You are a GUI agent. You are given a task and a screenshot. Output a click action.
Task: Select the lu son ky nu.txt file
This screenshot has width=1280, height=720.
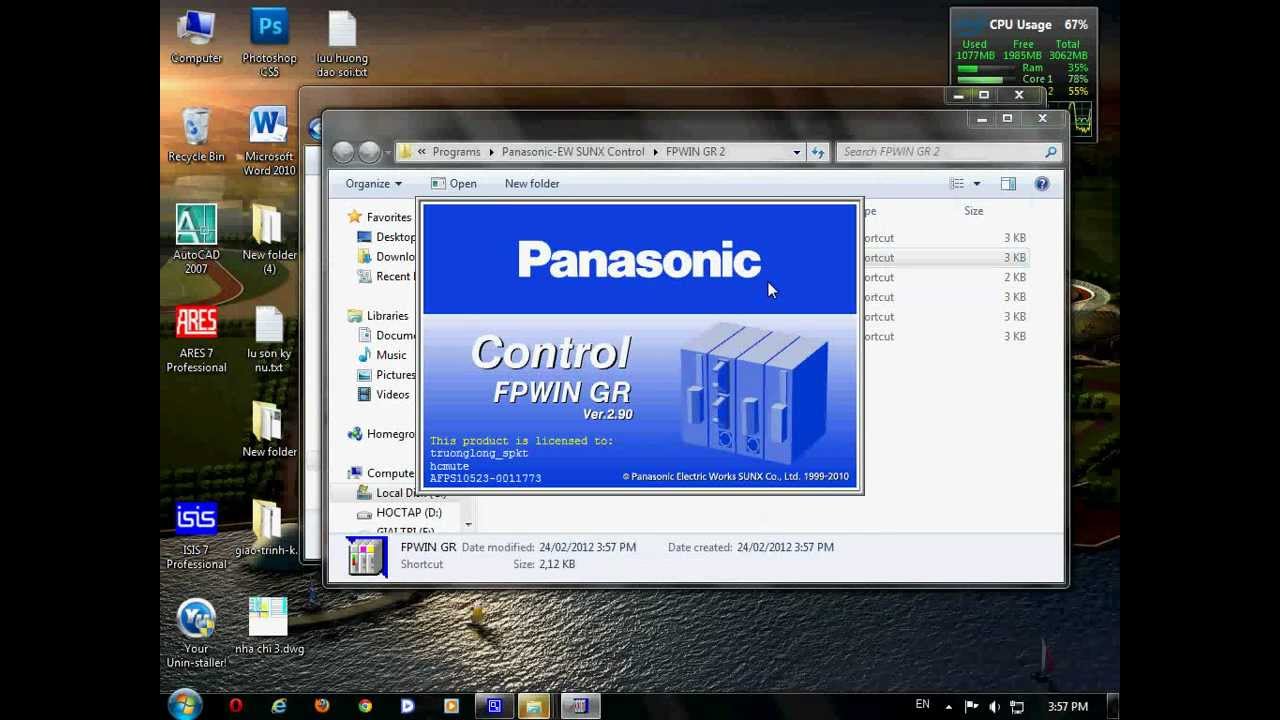click(269, 338)
